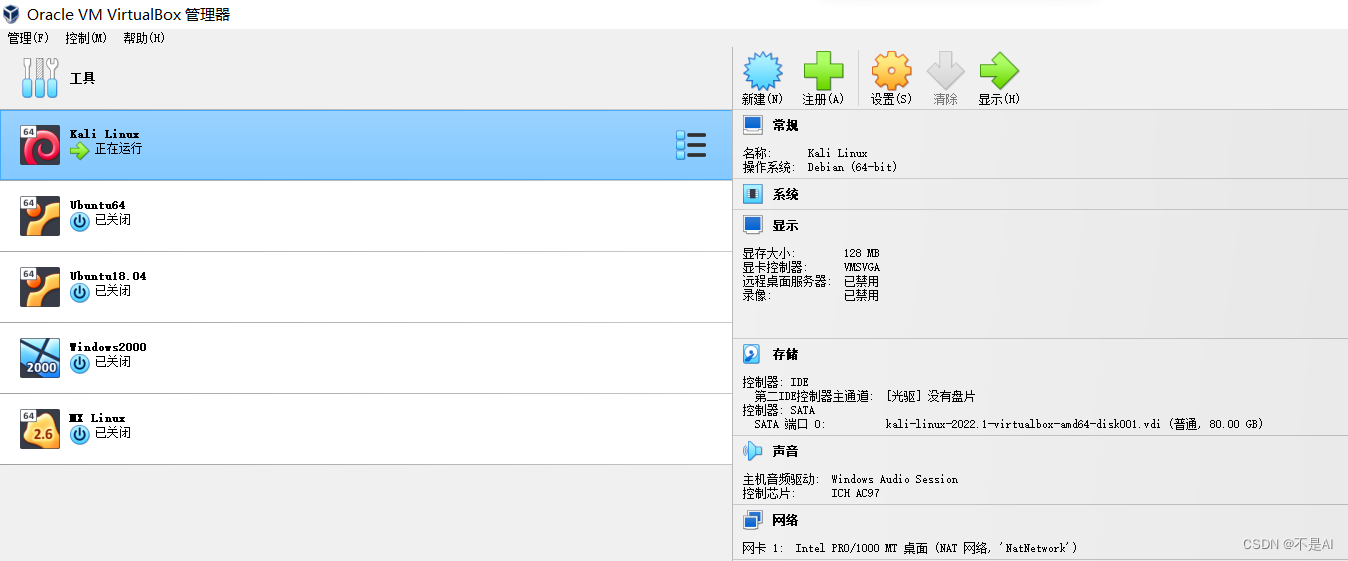Viewport: 1348px width, 561px height.
Task: Click the ICH AC97 controller value
Action: click(x=855, y=494)
